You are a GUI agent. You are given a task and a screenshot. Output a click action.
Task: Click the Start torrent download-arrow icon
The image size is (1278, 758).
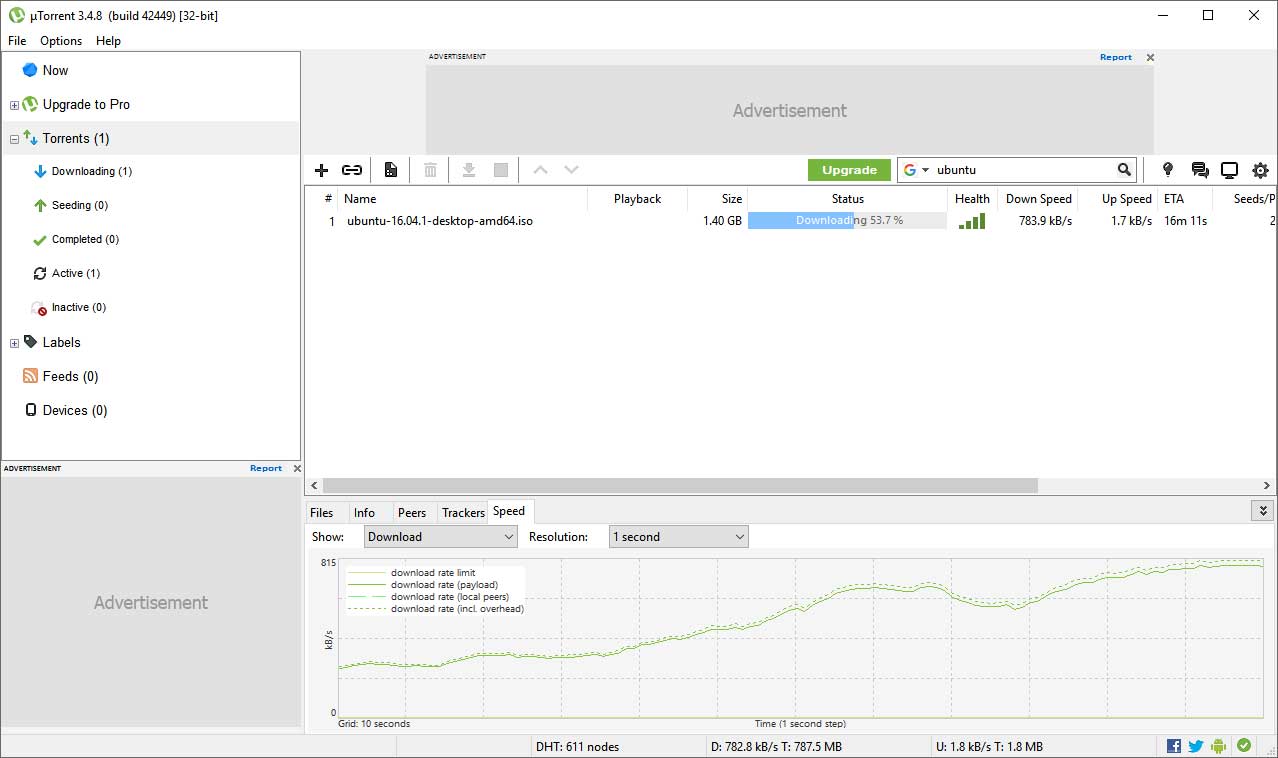tap(468, 171)
